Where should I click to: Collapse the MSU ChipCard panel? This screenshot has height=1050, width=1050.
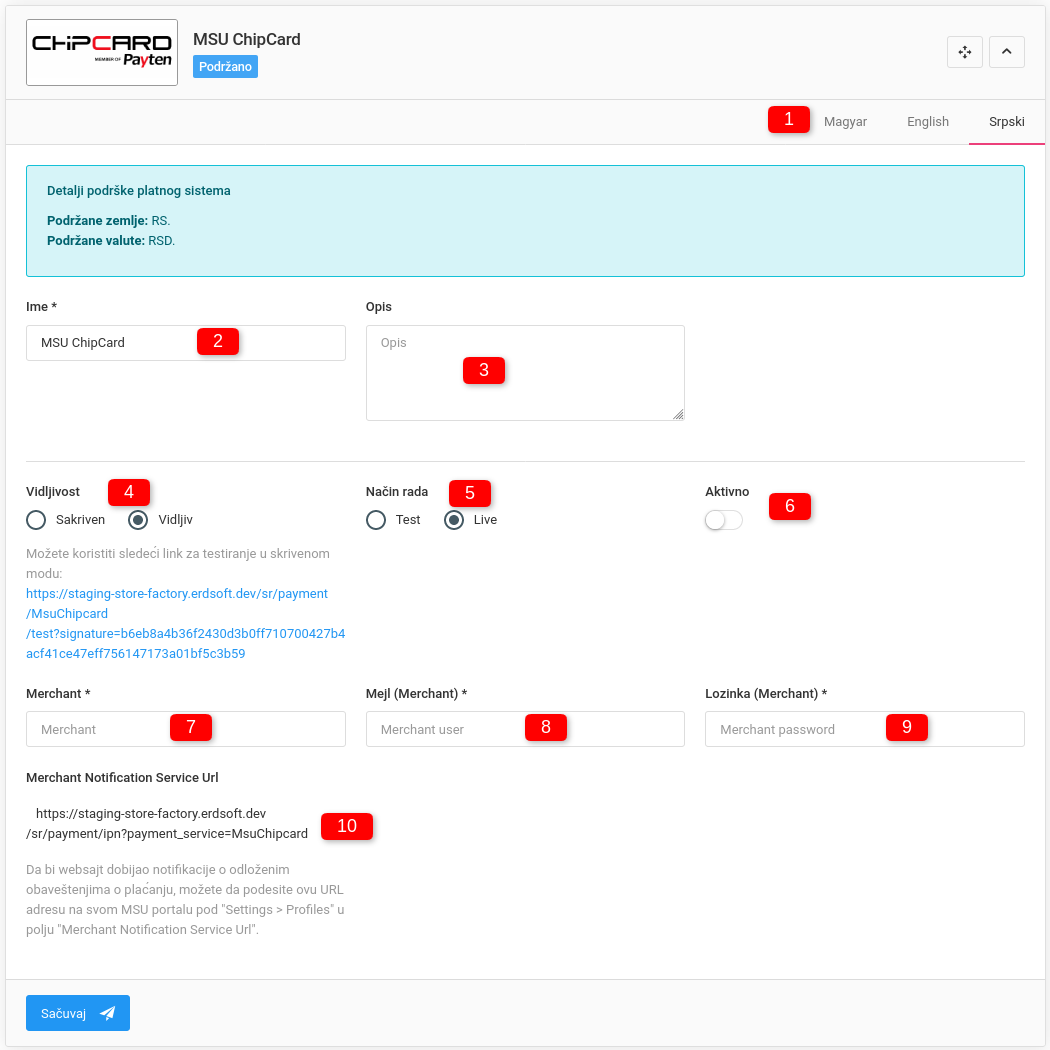(x=1007, y=52)
